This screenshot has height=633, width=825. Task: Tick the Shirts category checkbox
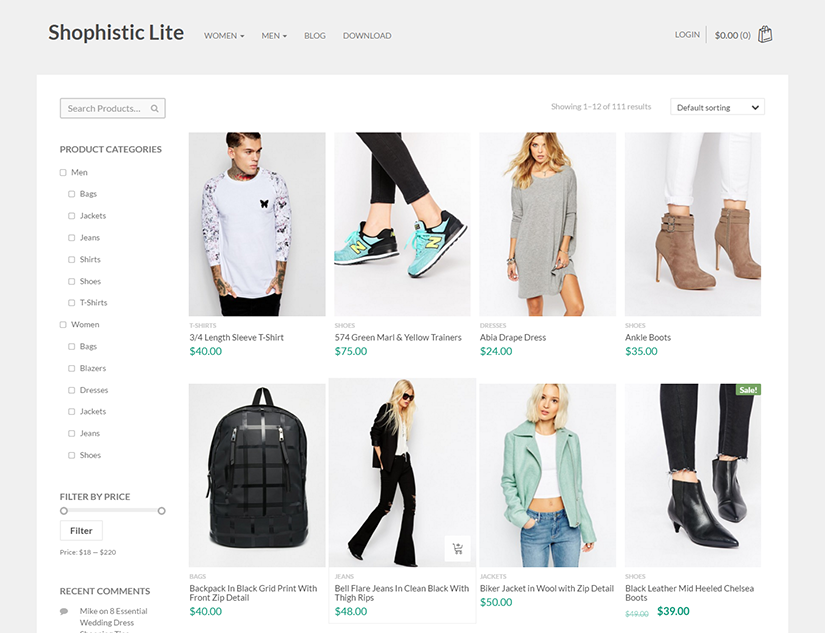72,259
